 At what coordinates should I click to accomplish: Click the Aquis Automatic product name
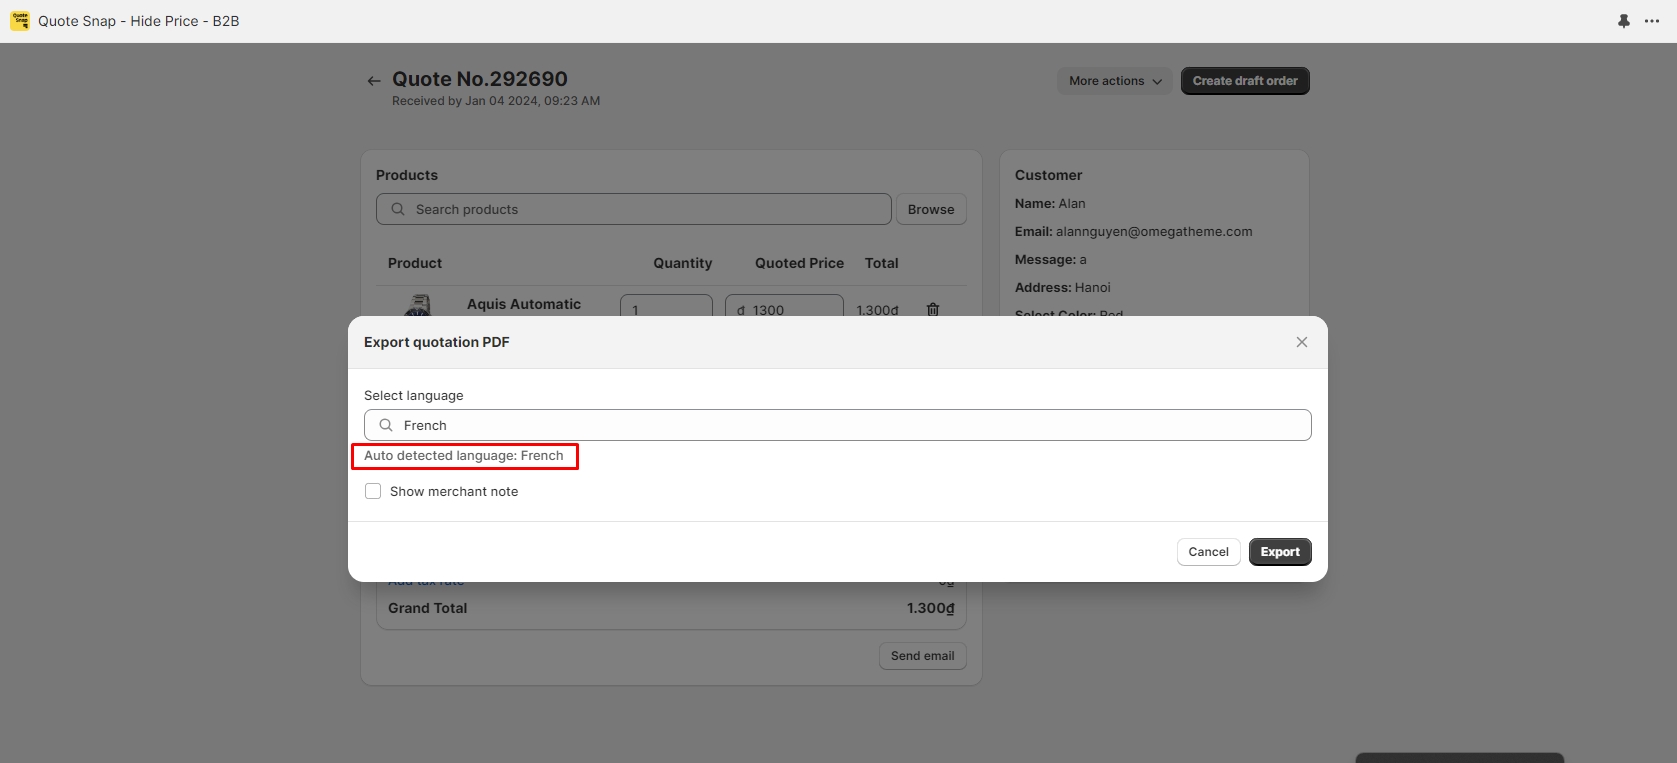523,304
